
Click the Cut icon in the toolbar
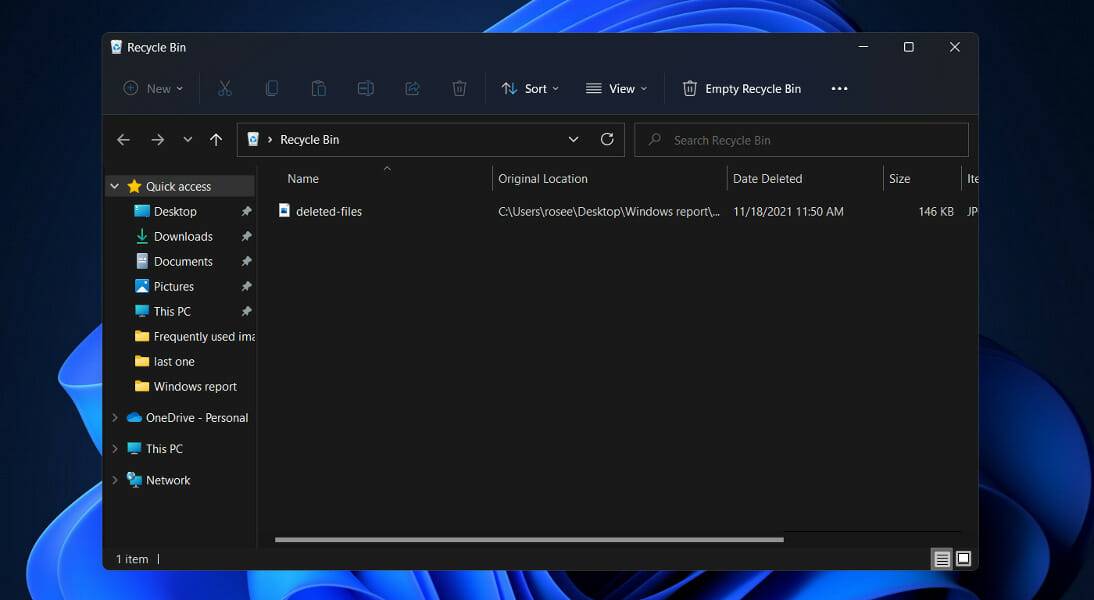225,88
